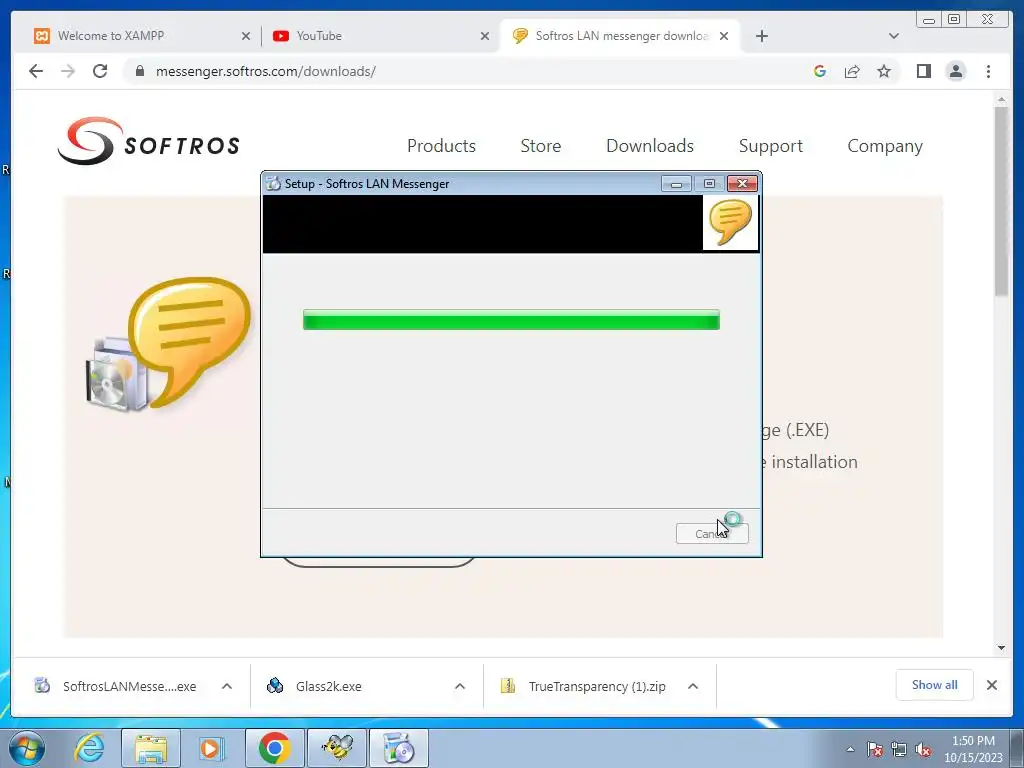
Task: Restore down the Chrome window
Action: click(953, 20)
